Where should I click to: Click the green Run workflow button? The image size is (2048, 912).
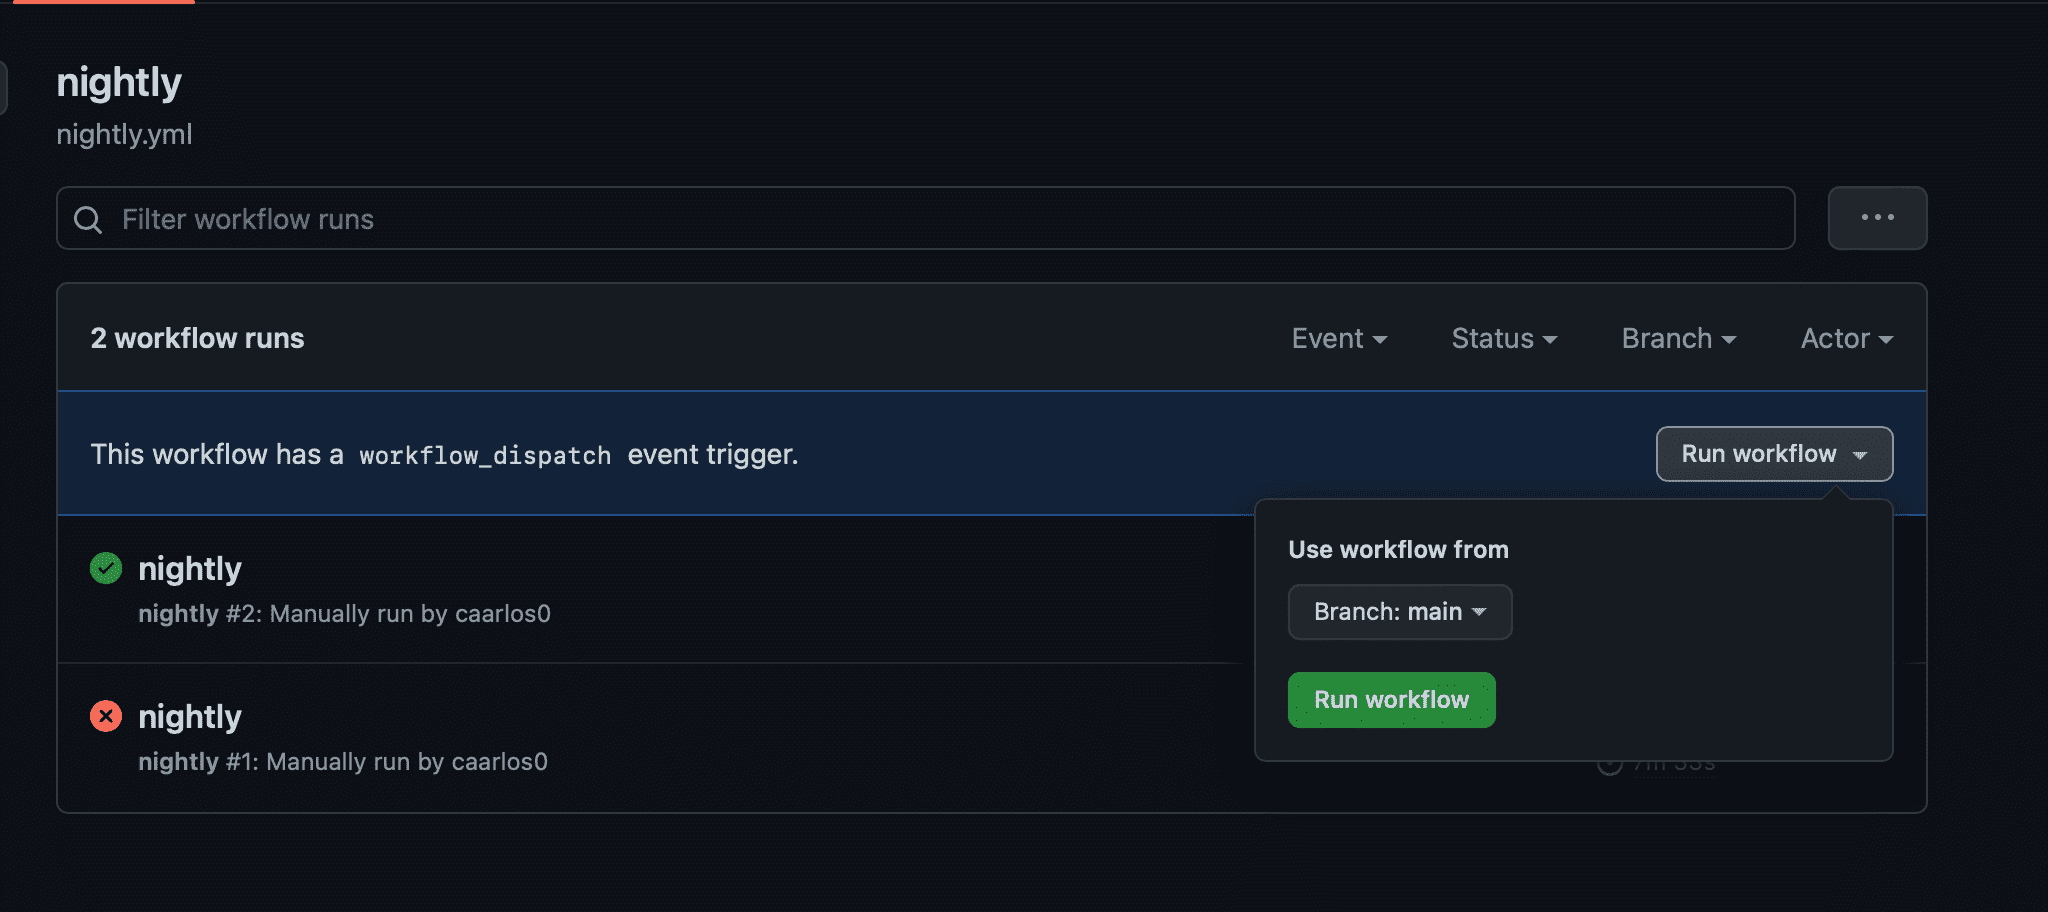1391,699
